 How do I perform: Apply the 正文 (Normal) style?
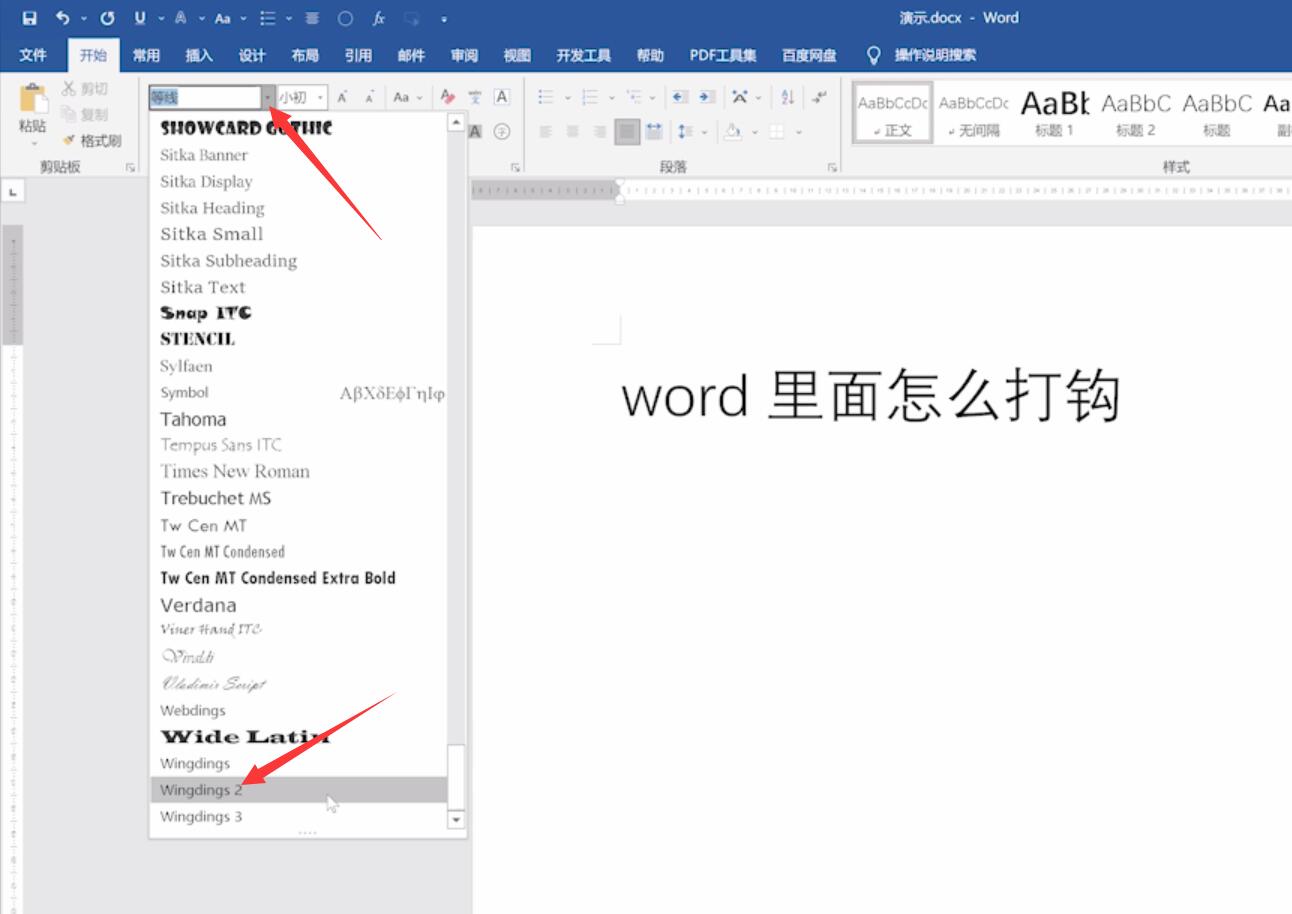(x=893, y=112)
